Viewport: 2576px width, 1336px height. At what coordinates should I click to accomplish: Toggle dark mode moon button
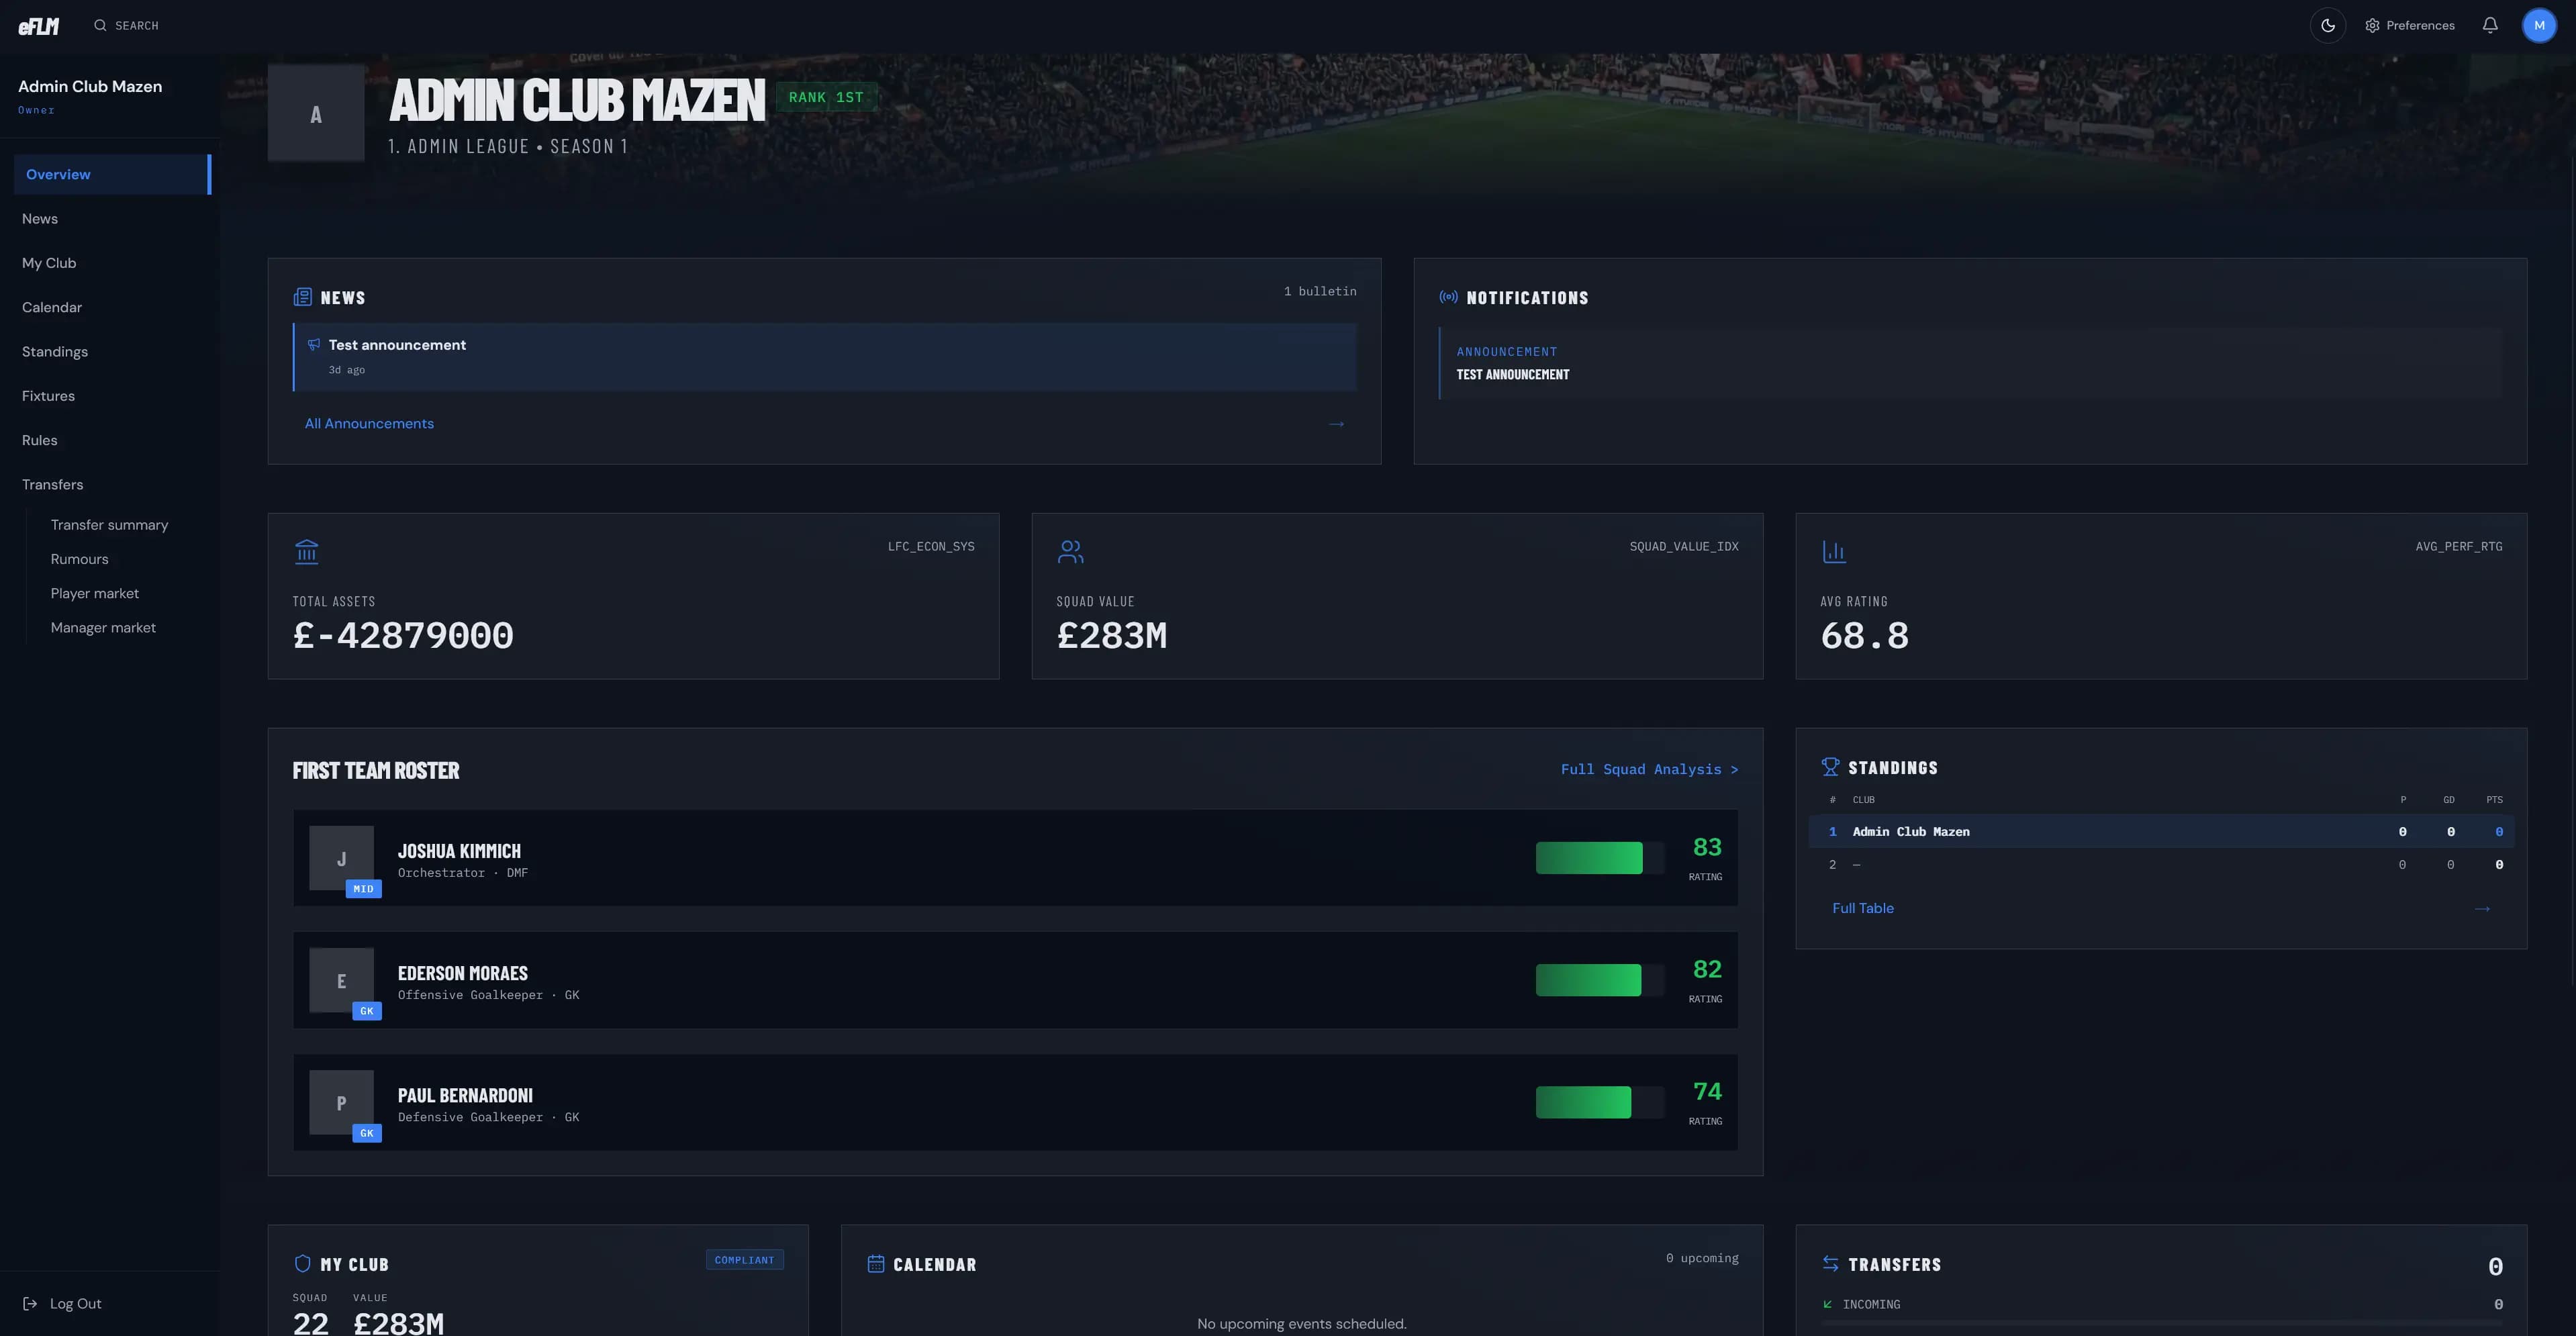2328,26
